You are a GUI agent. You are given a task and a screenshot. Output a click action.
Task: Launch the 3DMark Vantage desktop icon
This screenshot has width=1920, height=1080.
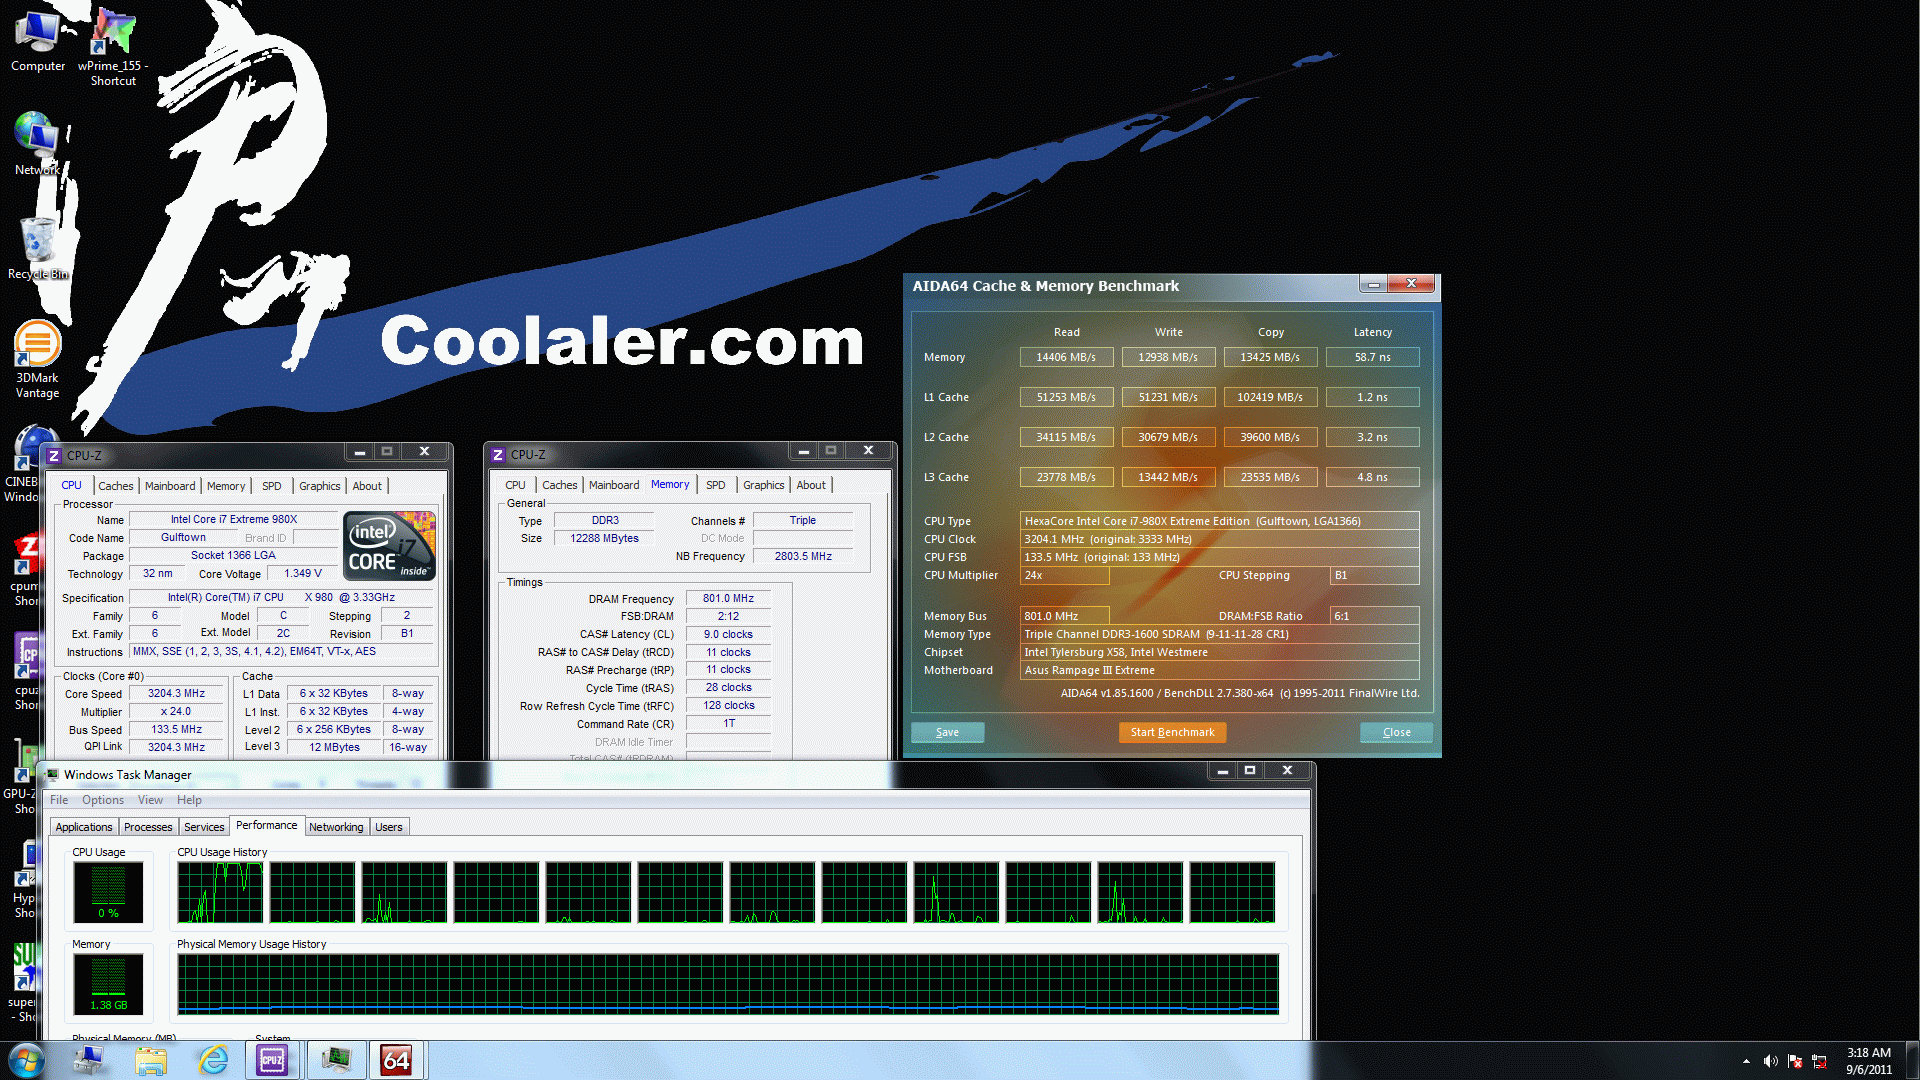37,360
